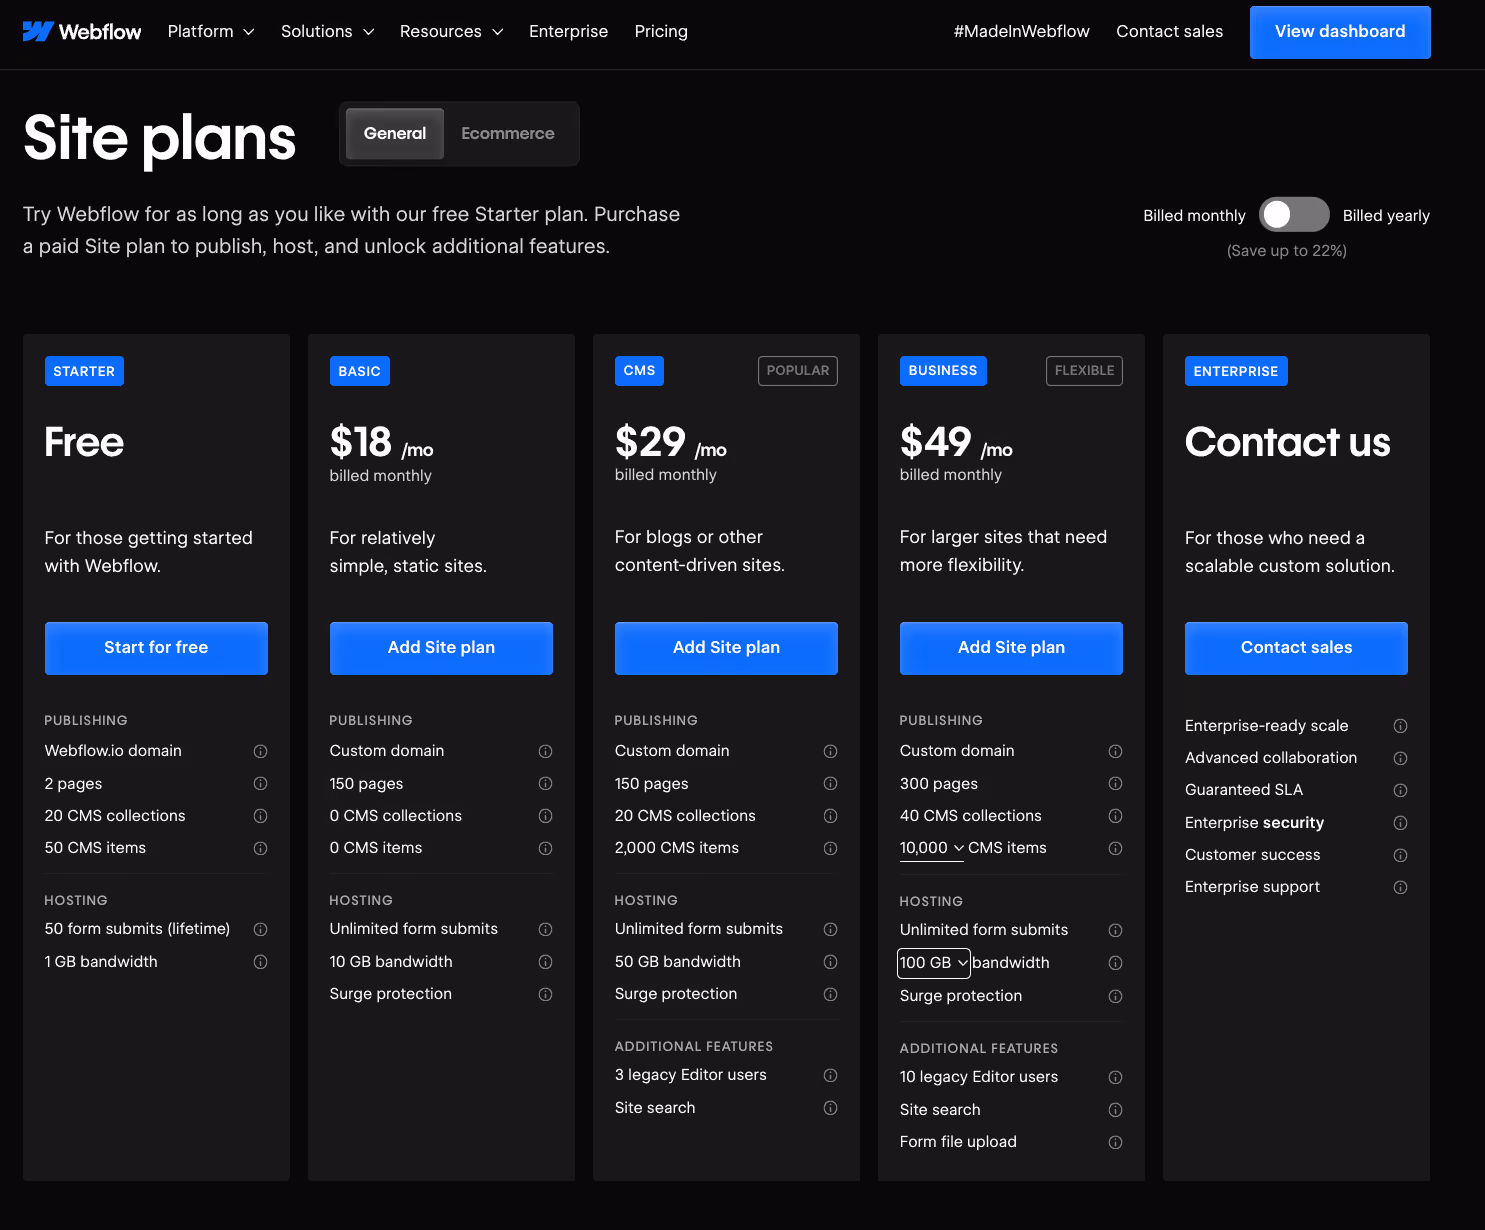Show info for 100 GB bandwidth row
Image resolution: width=1485 pixels, height=1230 pixels.
[x=1115, y=963]
